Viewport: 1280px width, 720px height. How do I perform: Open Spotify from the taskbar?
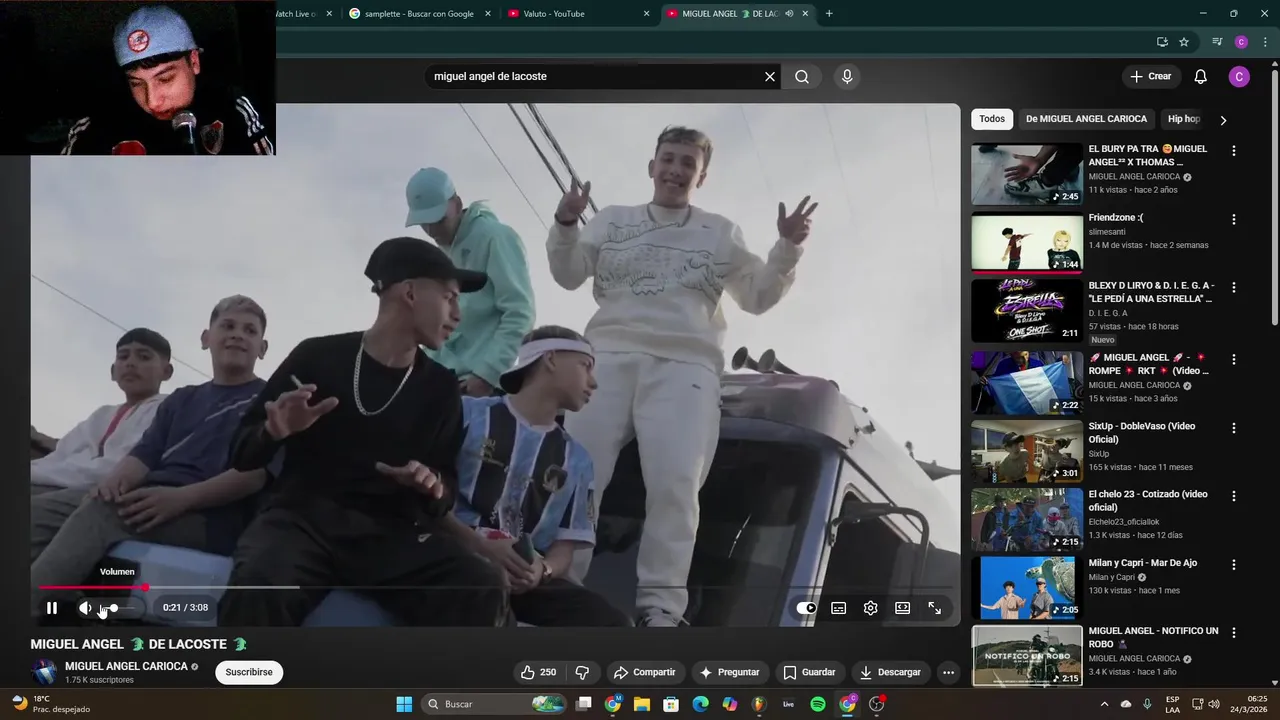click(x=817, y=704)
